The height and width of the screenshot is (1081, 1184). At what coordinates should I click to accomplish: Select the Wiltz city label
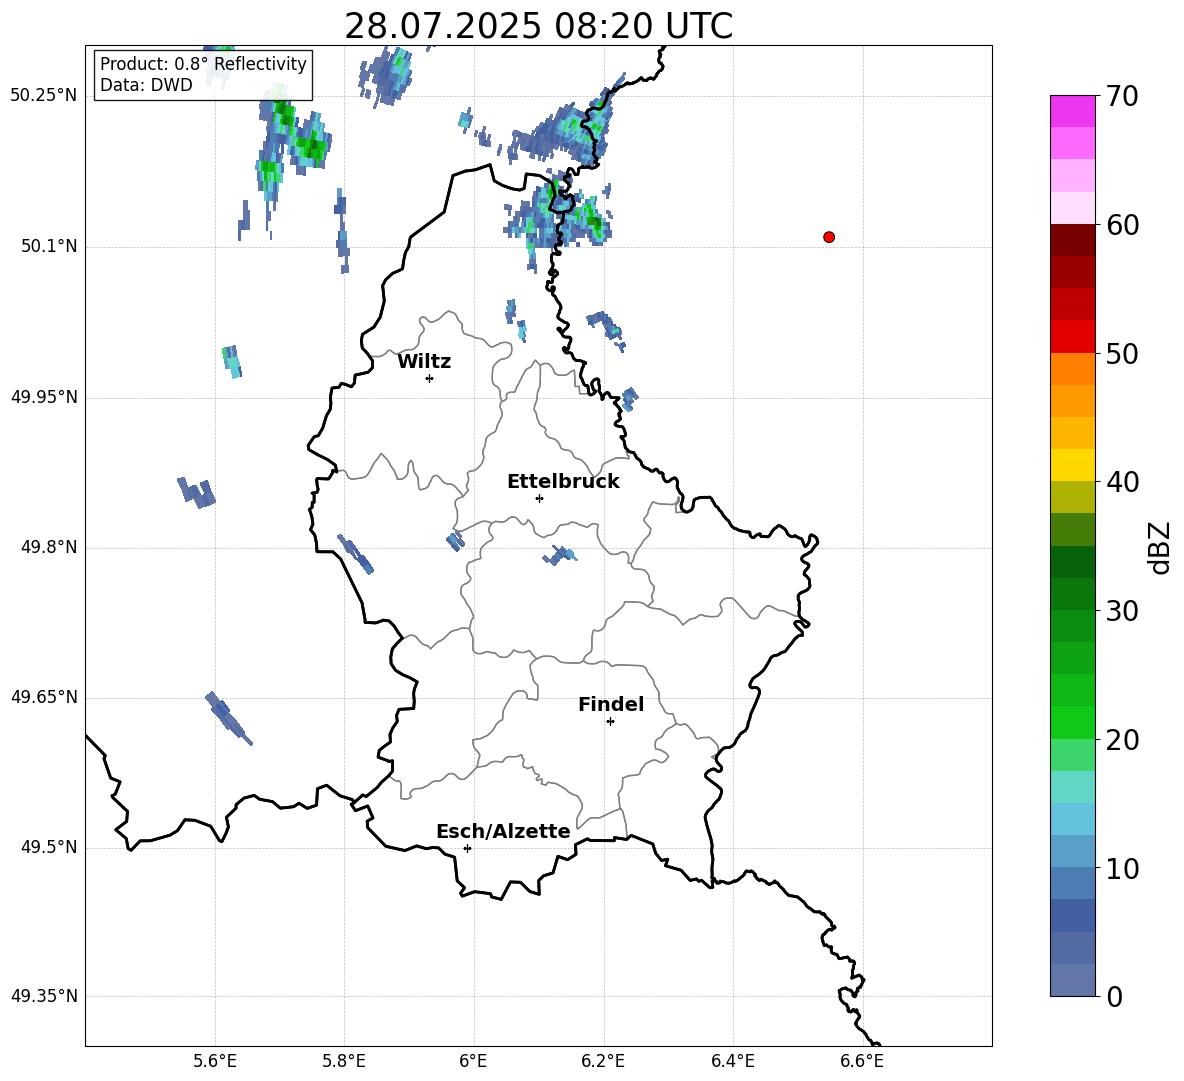(424, 362)
